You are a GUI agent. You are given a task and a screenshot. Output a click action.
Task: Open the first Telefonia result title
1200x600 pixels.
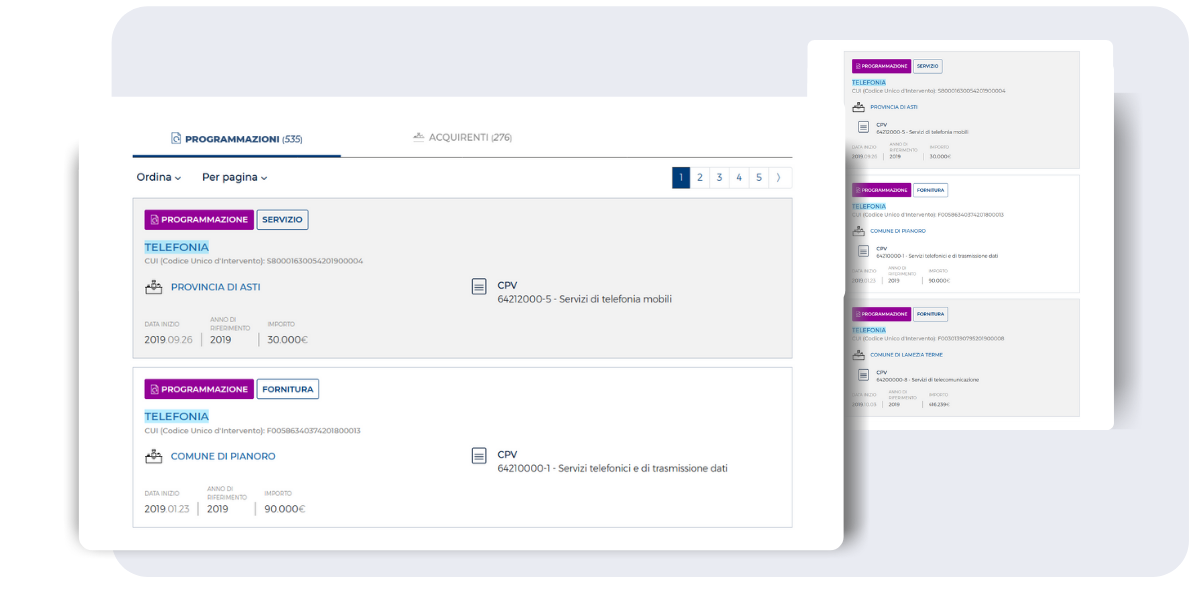176,247
